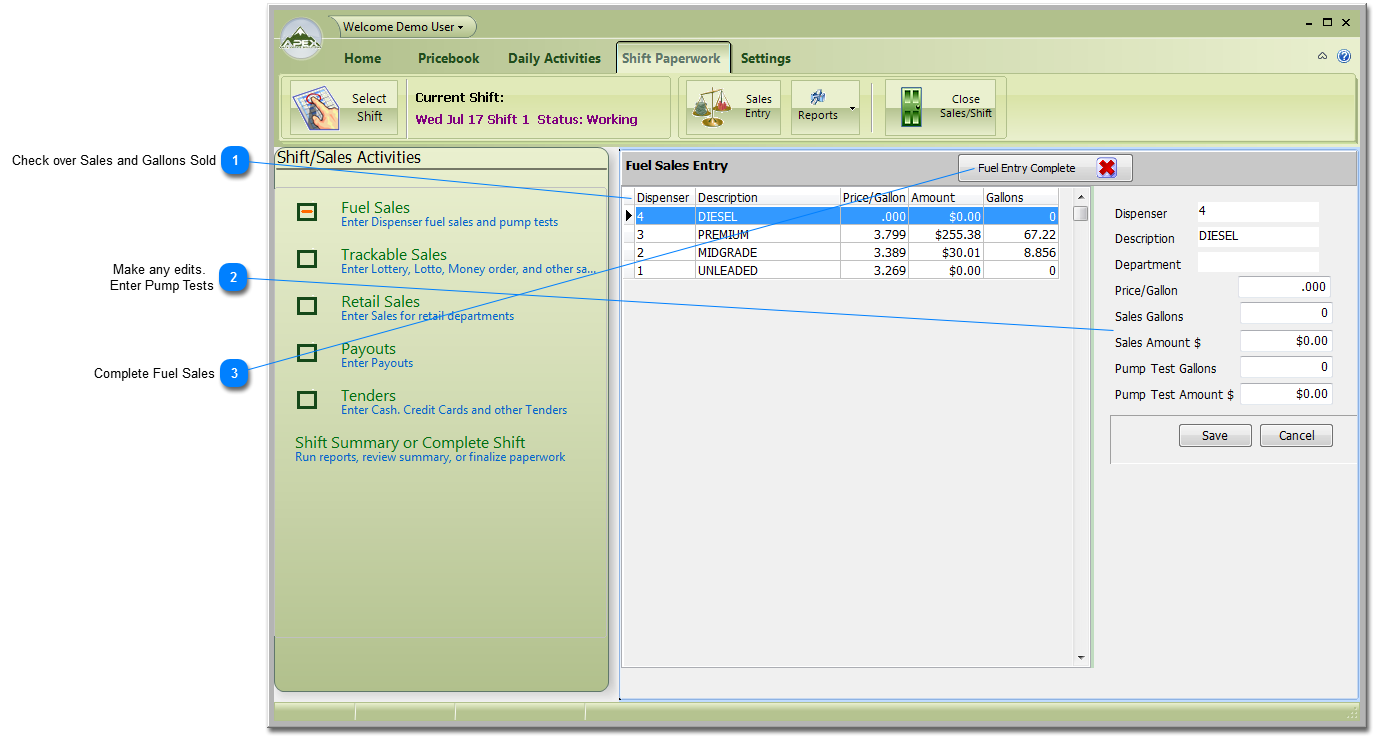The image size is (1375, 736).
Task: Toggle the Fuel Sales checkbox
Action: [307, 212]
